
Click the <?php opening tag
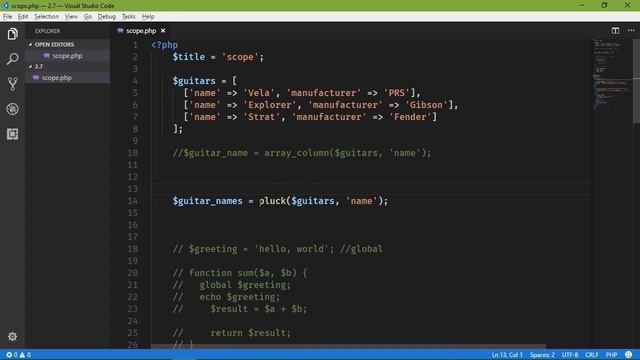click(x=164, y=45)
